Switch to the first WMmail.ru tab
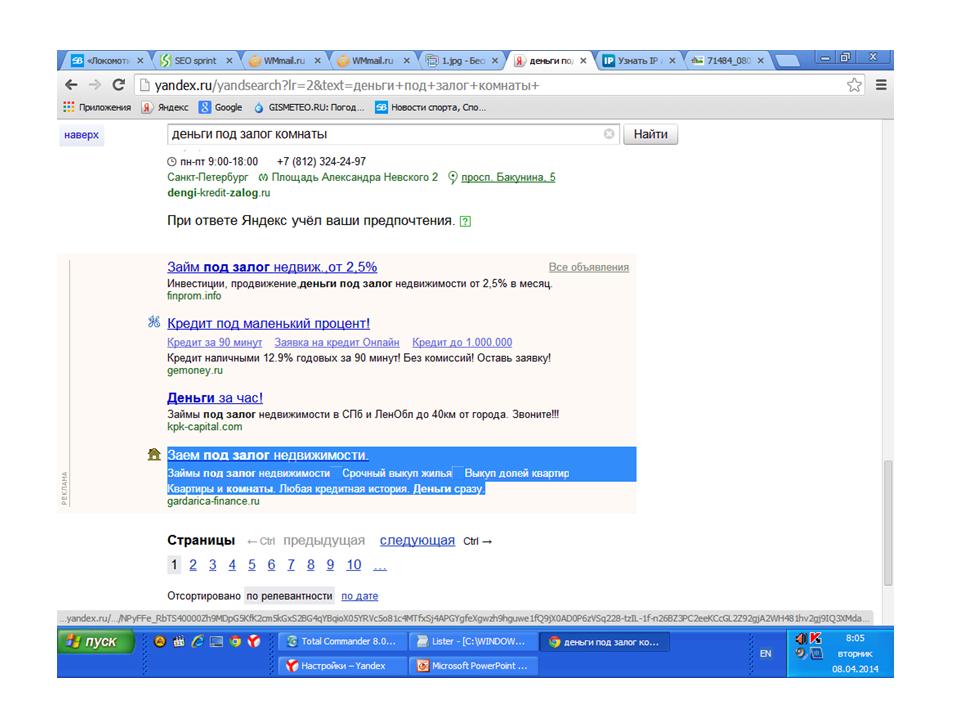 (284, 61)
